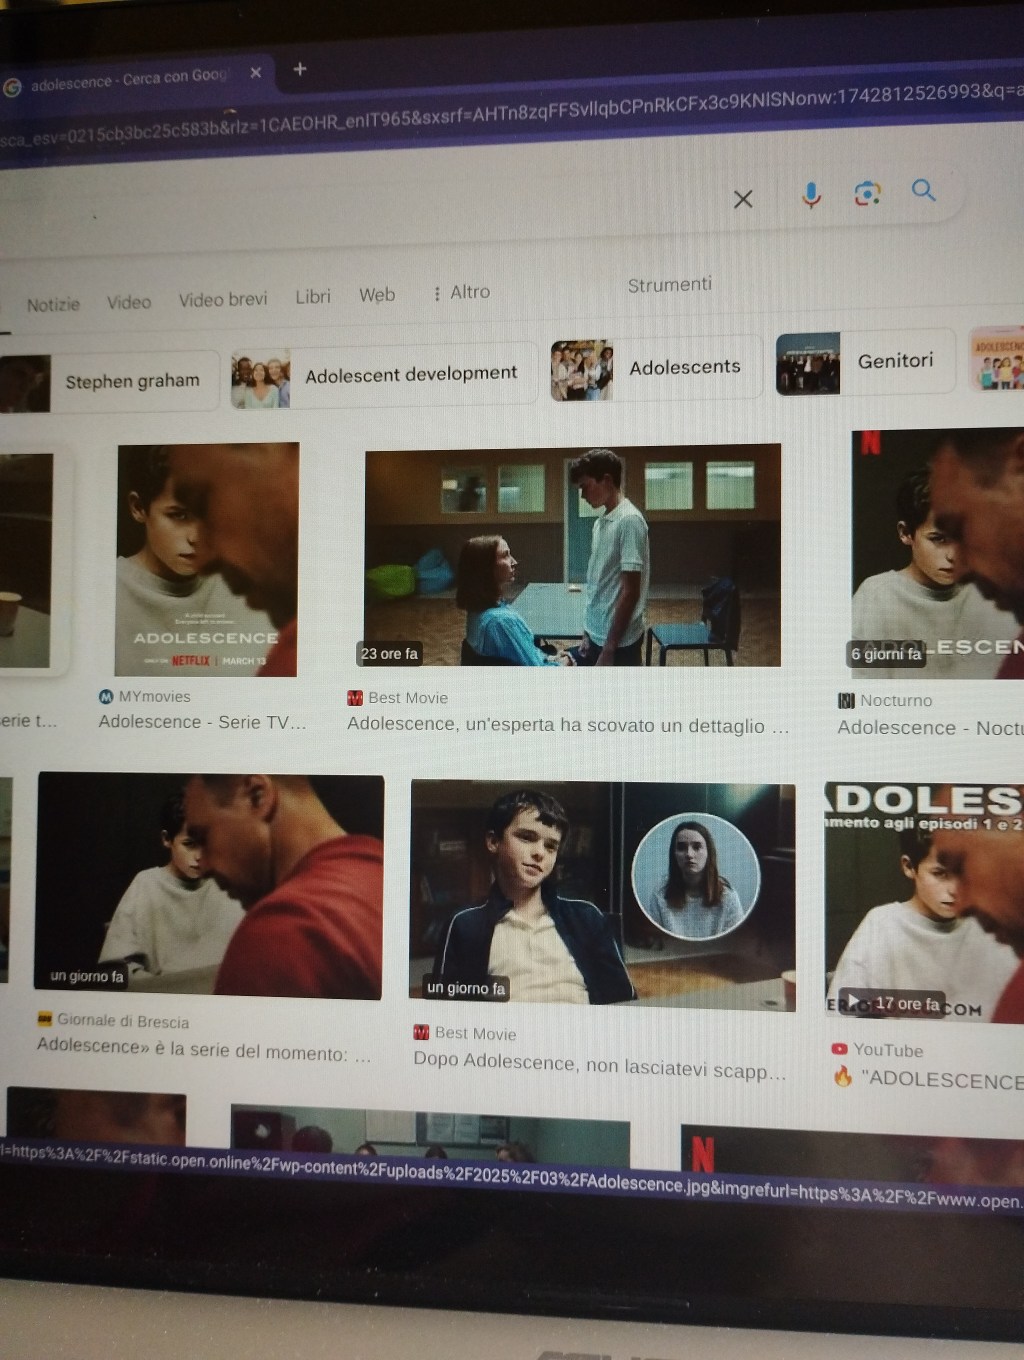The image size is (1024, 1360).
Task: Switch to the Notizie search tab
Action: point(55,305)
